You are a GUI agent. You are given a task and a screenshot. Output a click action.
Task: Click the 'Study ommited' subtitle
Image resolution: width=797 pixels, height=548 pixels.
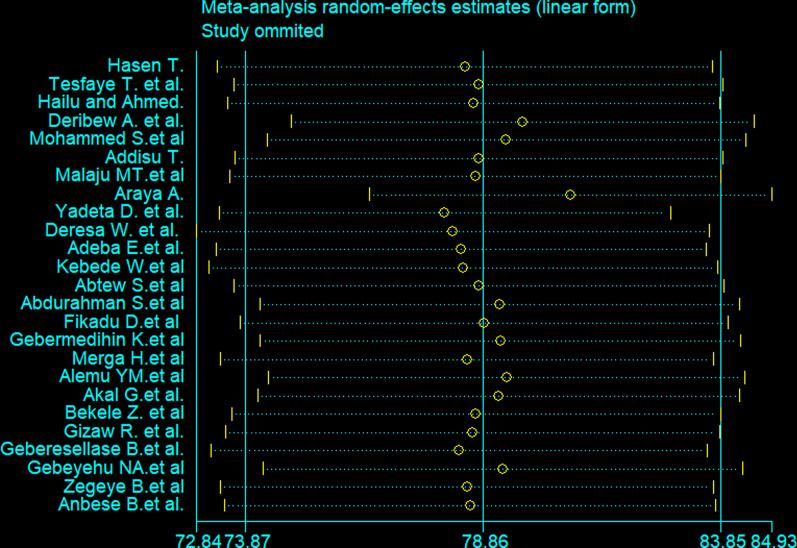tap(262, 31)
